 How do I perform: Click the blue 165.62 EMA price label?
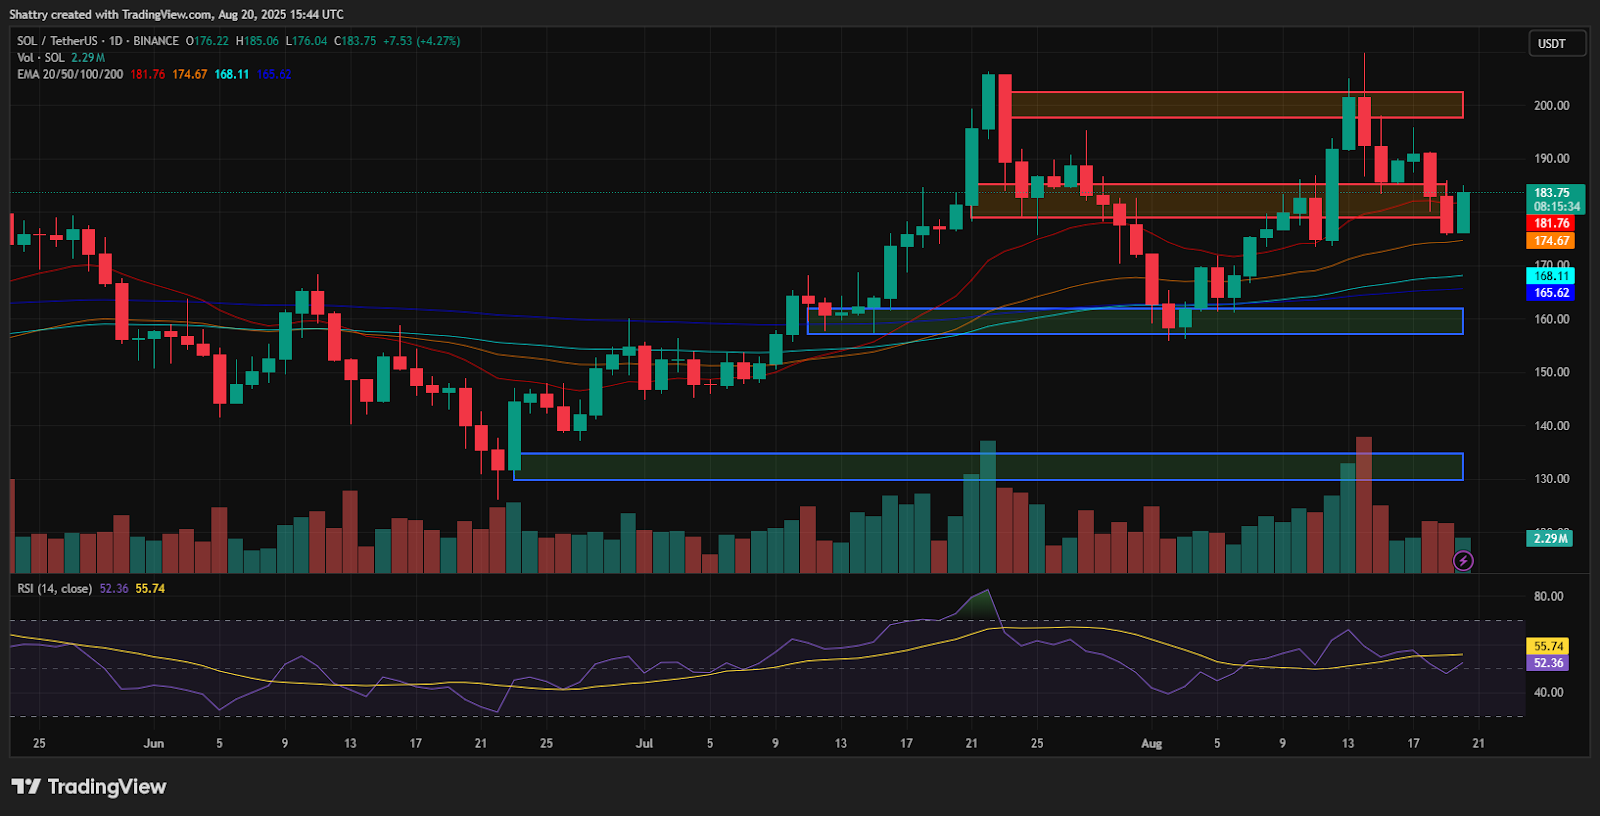click(1551, 293)
